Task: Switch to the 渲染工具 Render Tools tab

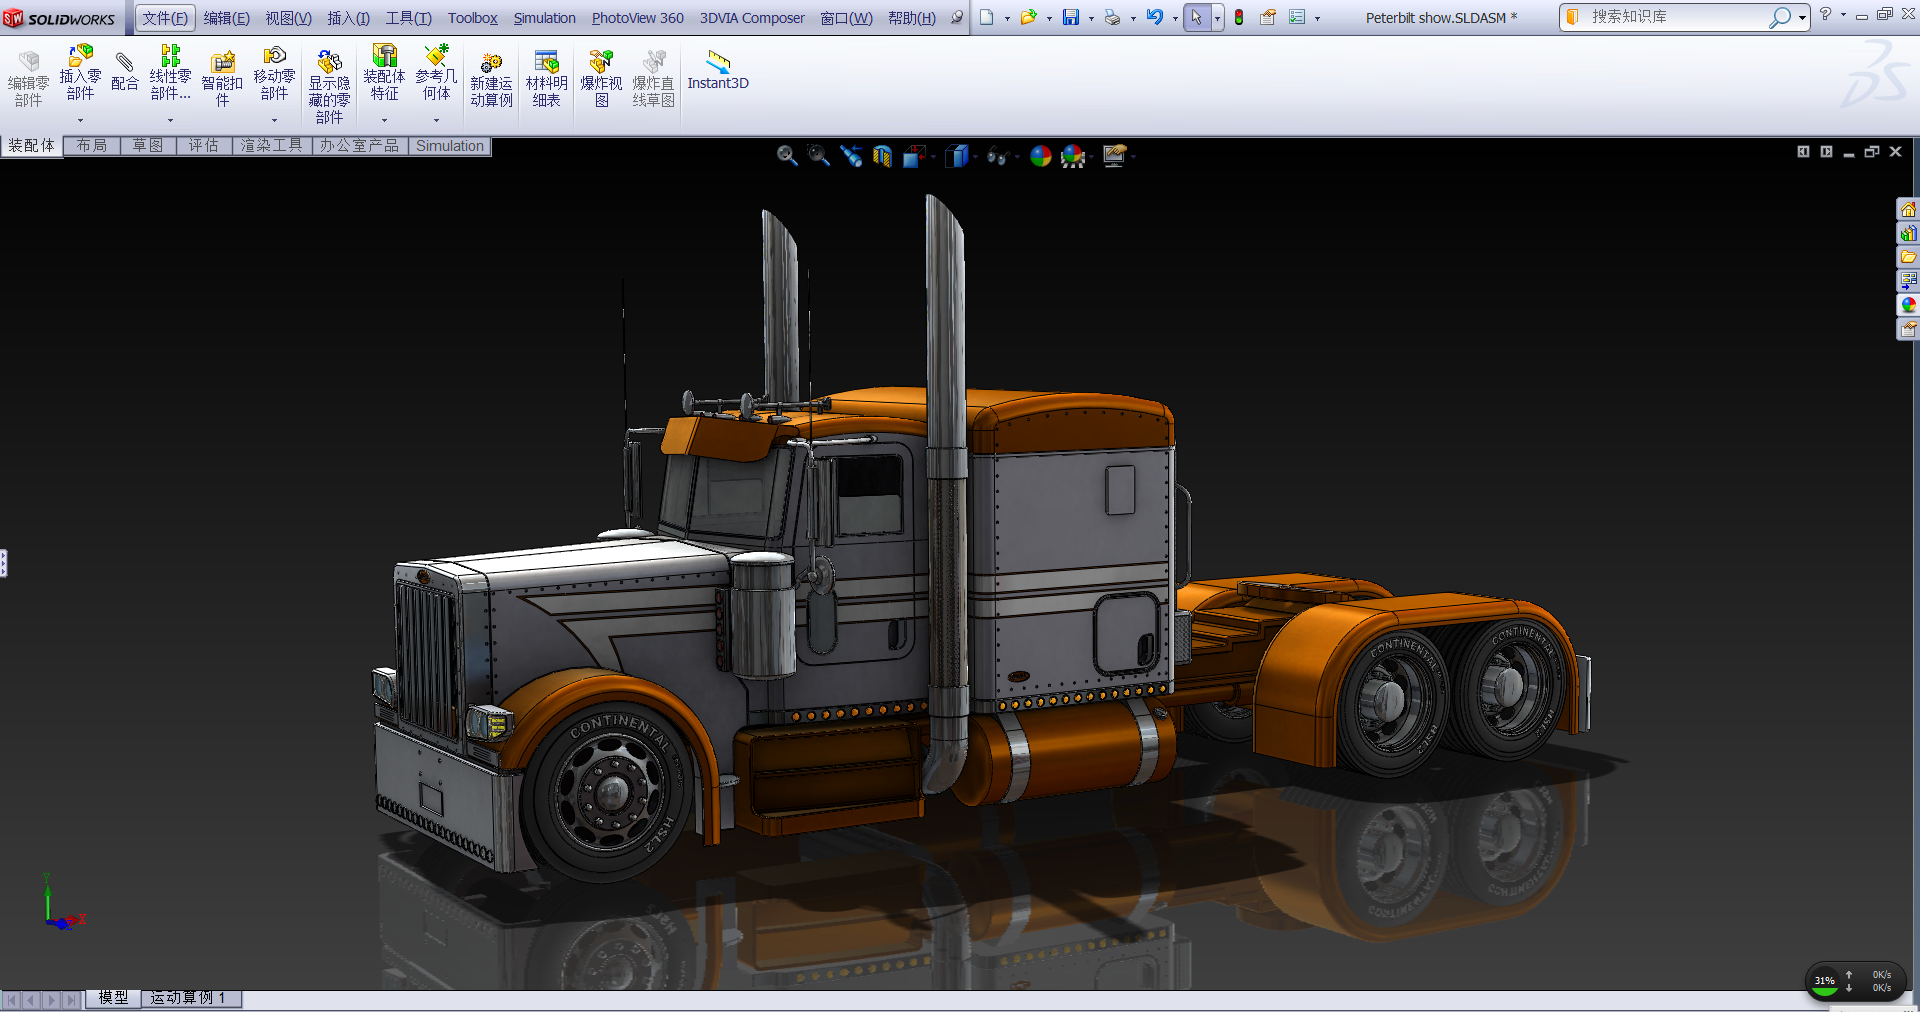Action: click(272, 146)
